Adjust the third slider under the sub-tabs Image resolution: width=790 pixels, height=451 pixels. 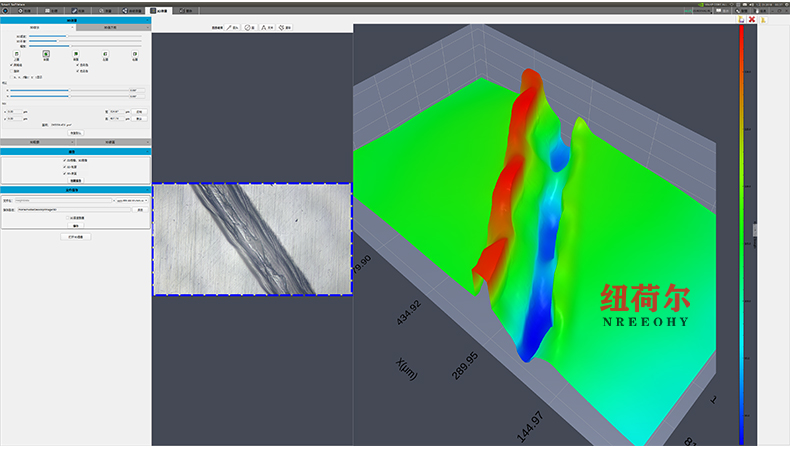(85, 46)
